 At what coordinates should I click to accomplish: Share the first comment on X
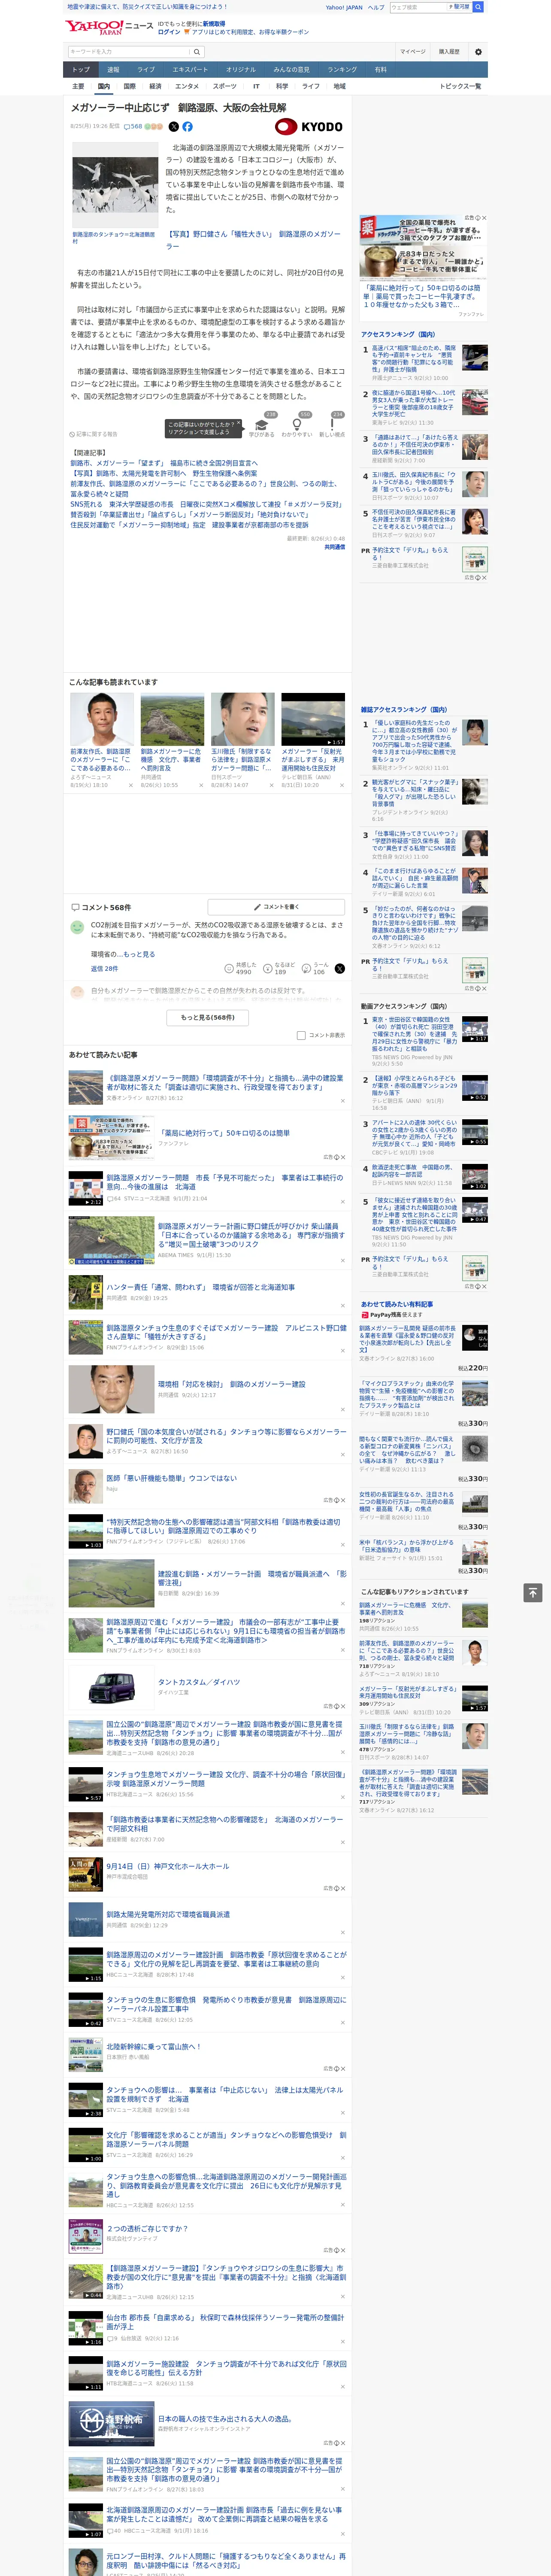339,968
